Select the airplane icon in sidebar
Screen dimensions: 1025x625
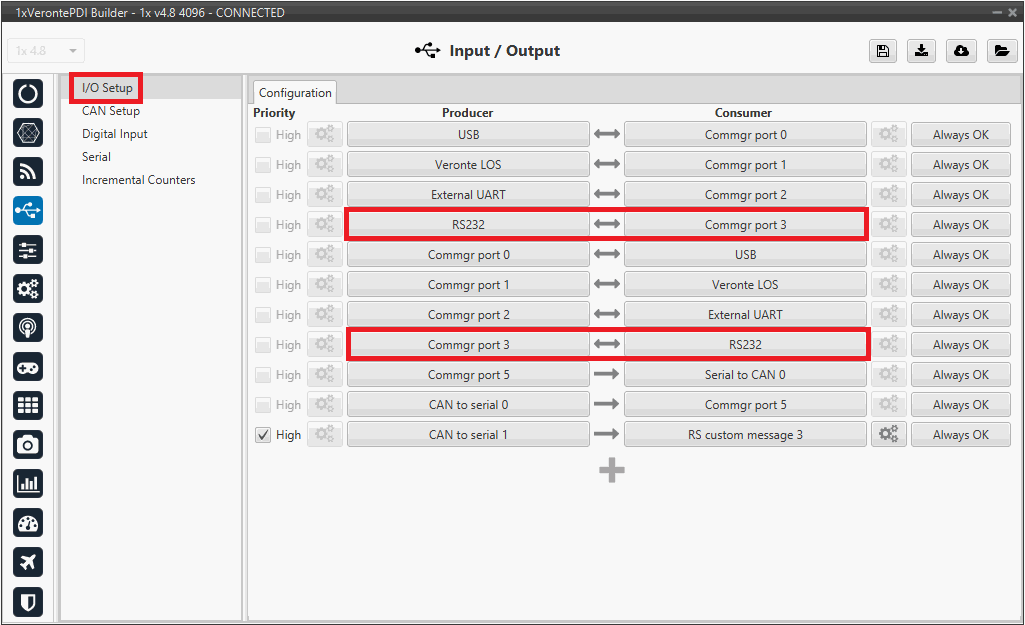click(28, 562)
